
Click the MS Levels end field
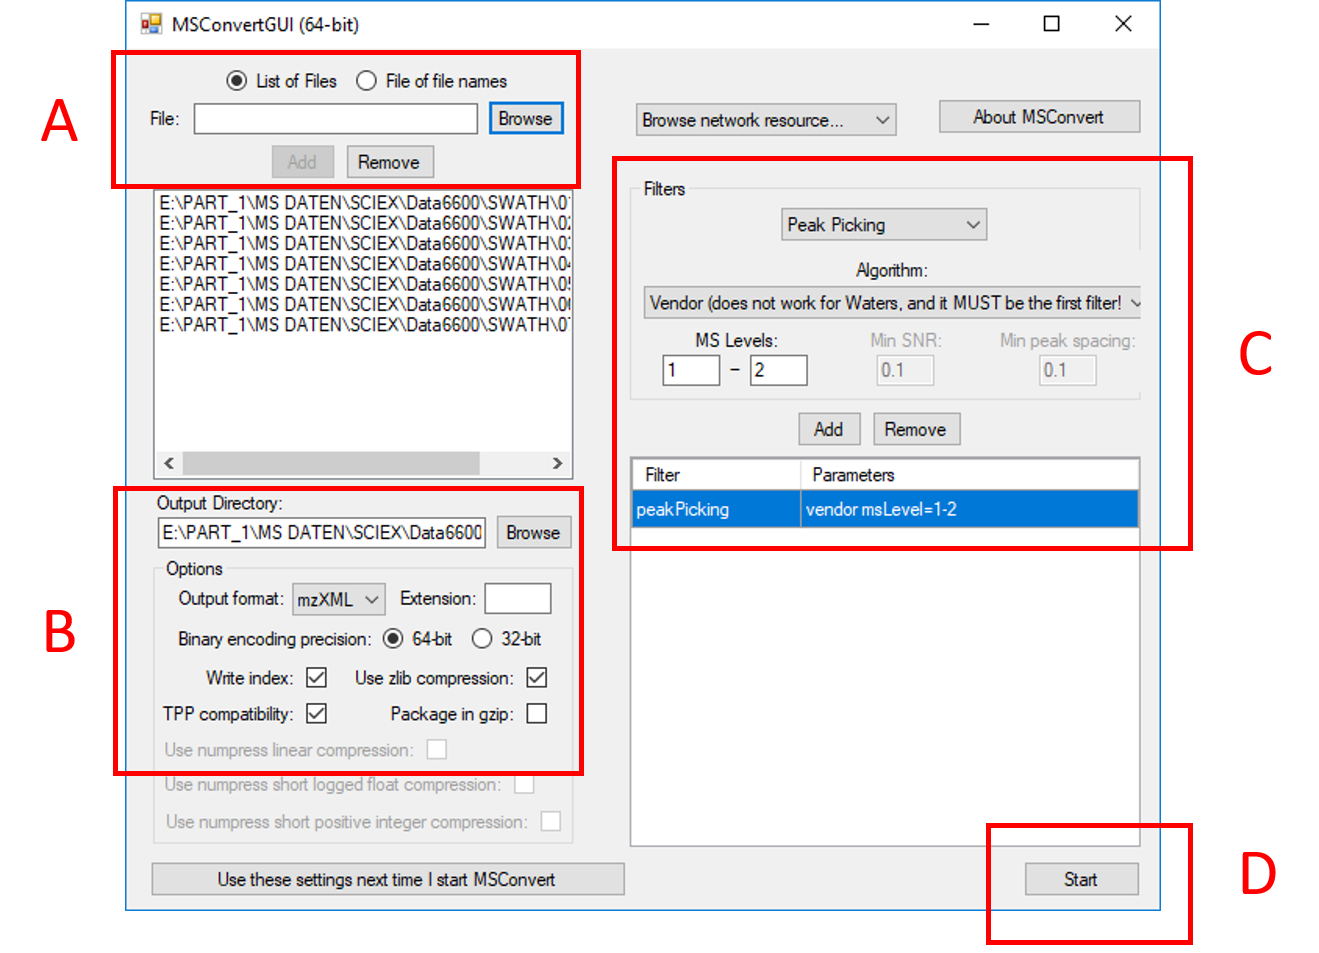[x=779, y=370]
